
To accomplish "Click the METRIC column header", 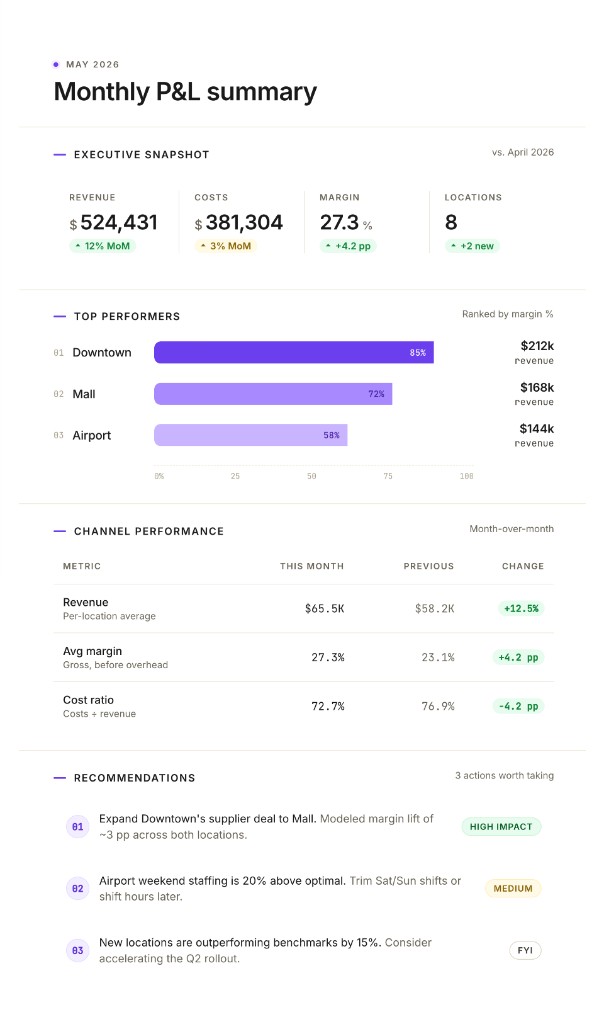I will [x=82, y=566].
